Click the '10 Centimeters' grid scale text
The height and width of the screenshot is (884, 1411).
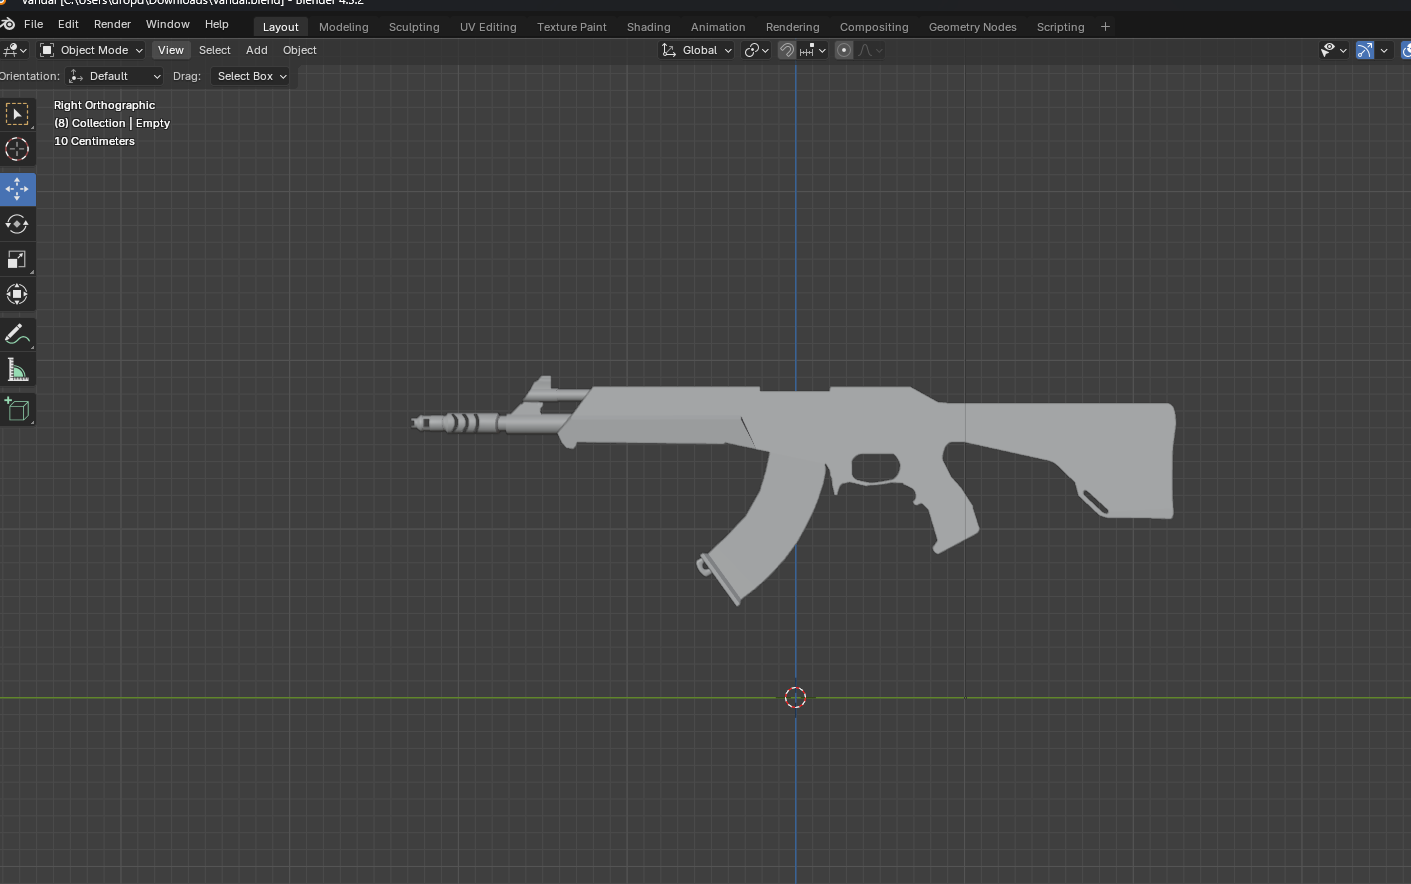94,141
